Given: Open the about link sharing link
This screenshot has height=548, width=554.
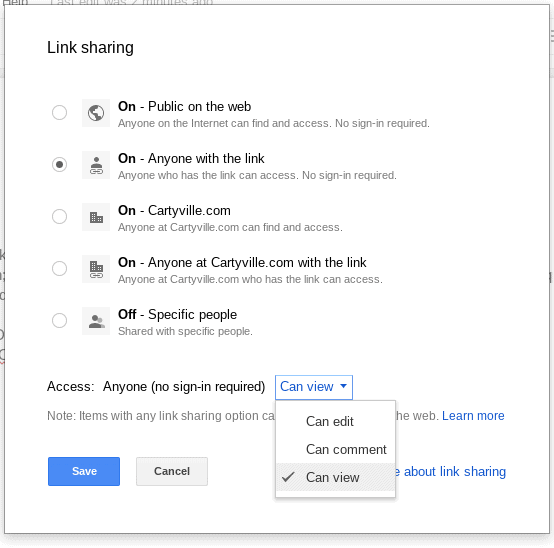Looking at the screenshot, I should tap(455, 472).
